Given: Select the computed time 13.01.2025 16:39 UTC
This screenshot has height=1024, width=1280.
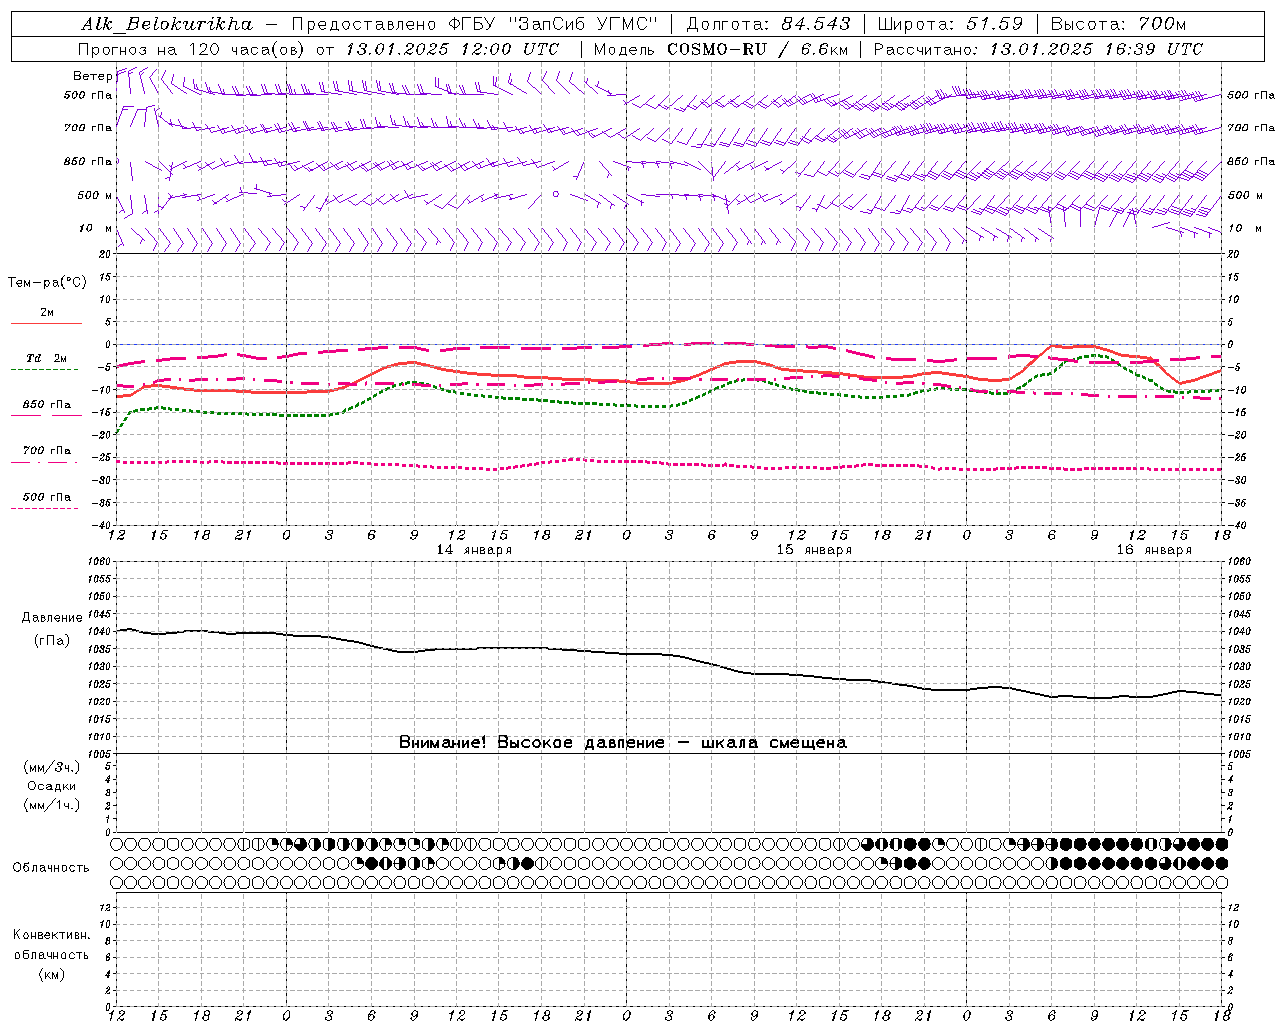Looking at the screenshot, I should point(1096,49).
